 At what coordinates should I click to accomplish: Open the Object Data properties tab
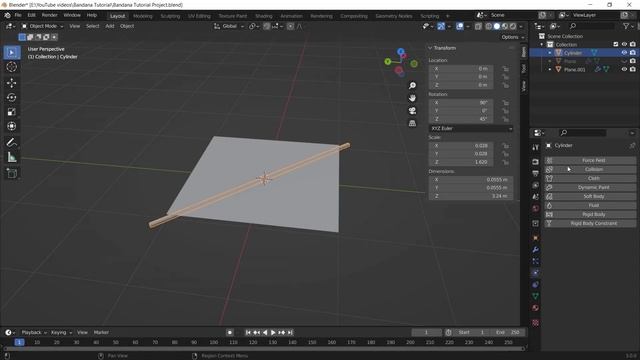(536, 296)
